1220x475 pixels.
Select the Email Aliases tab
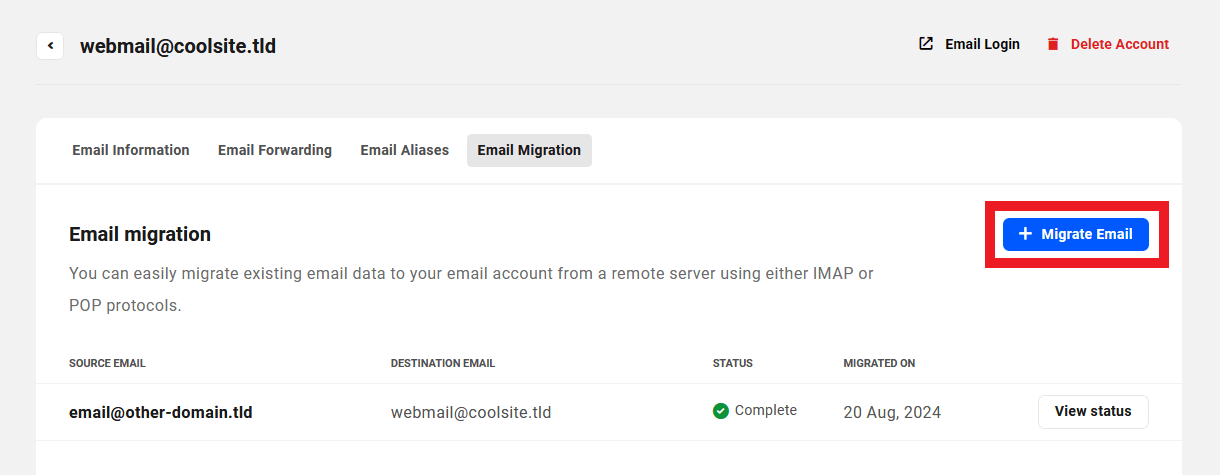[x=405, y=150]
